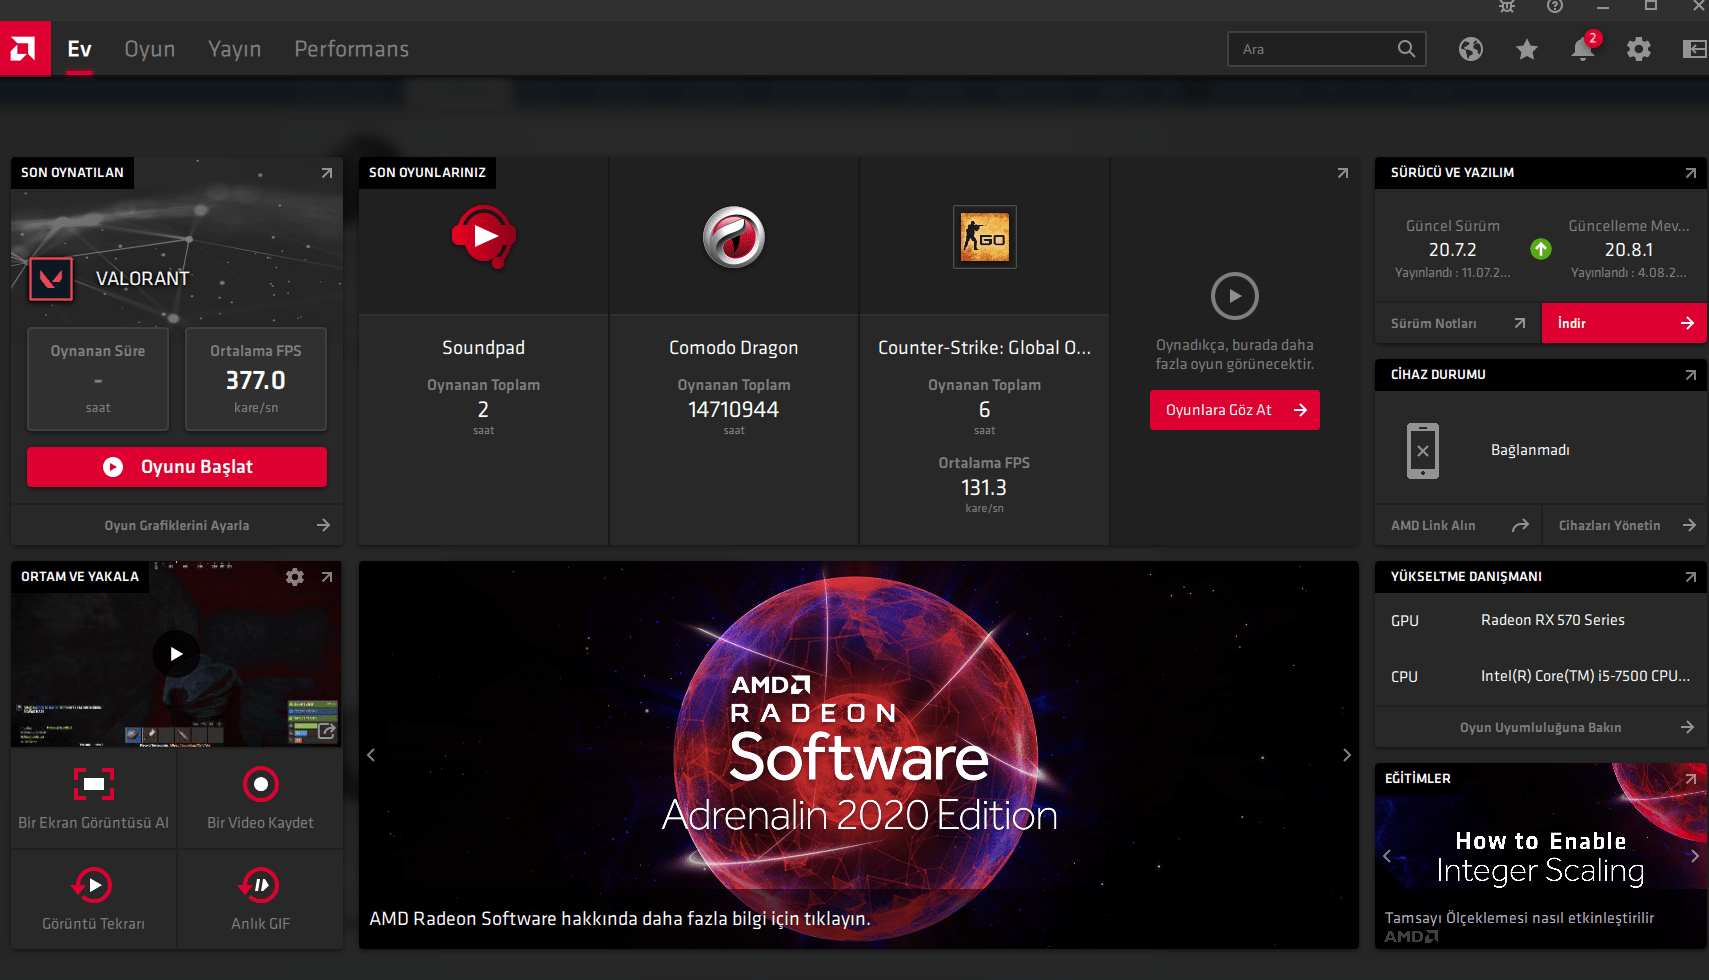The image size is (1709, 980).
Task: Take a screenshot with Bir Ekran Görüntüsü Al
Action: [x=94, y=798]
